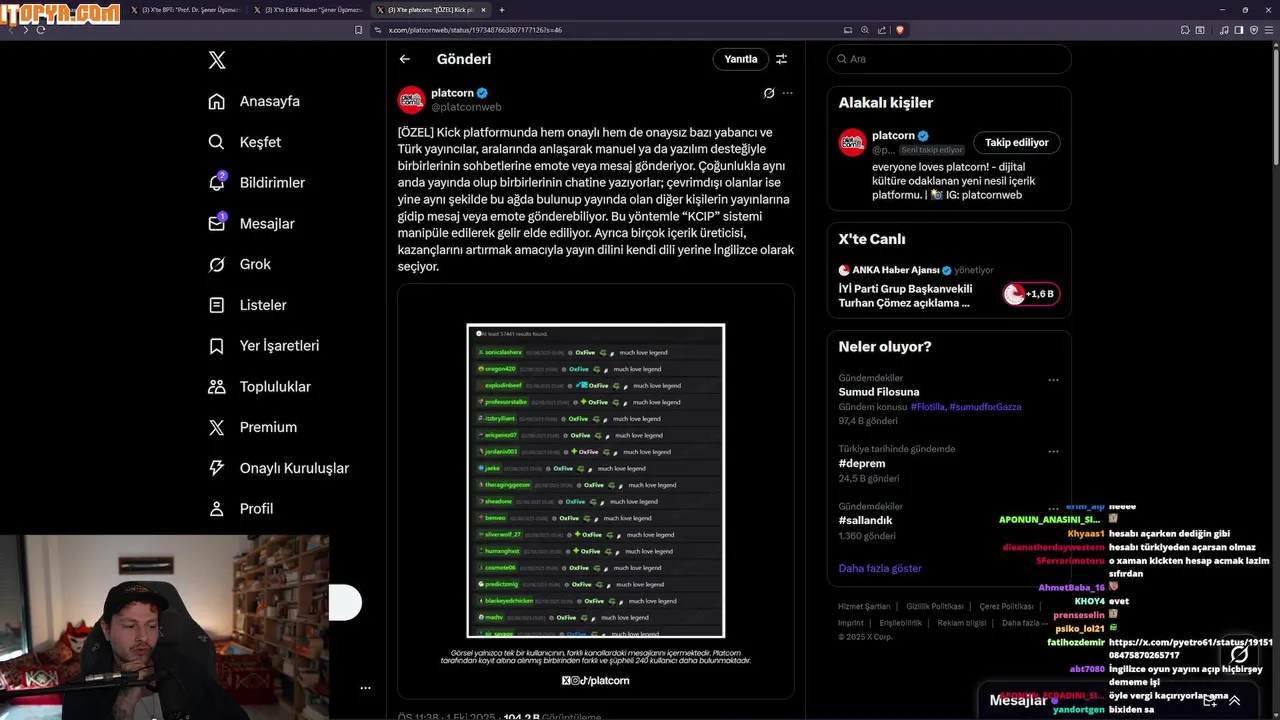1280x720 pixels.
Task: Click the Mesajlar envelope icon in the sidebar
Action: 216,223
